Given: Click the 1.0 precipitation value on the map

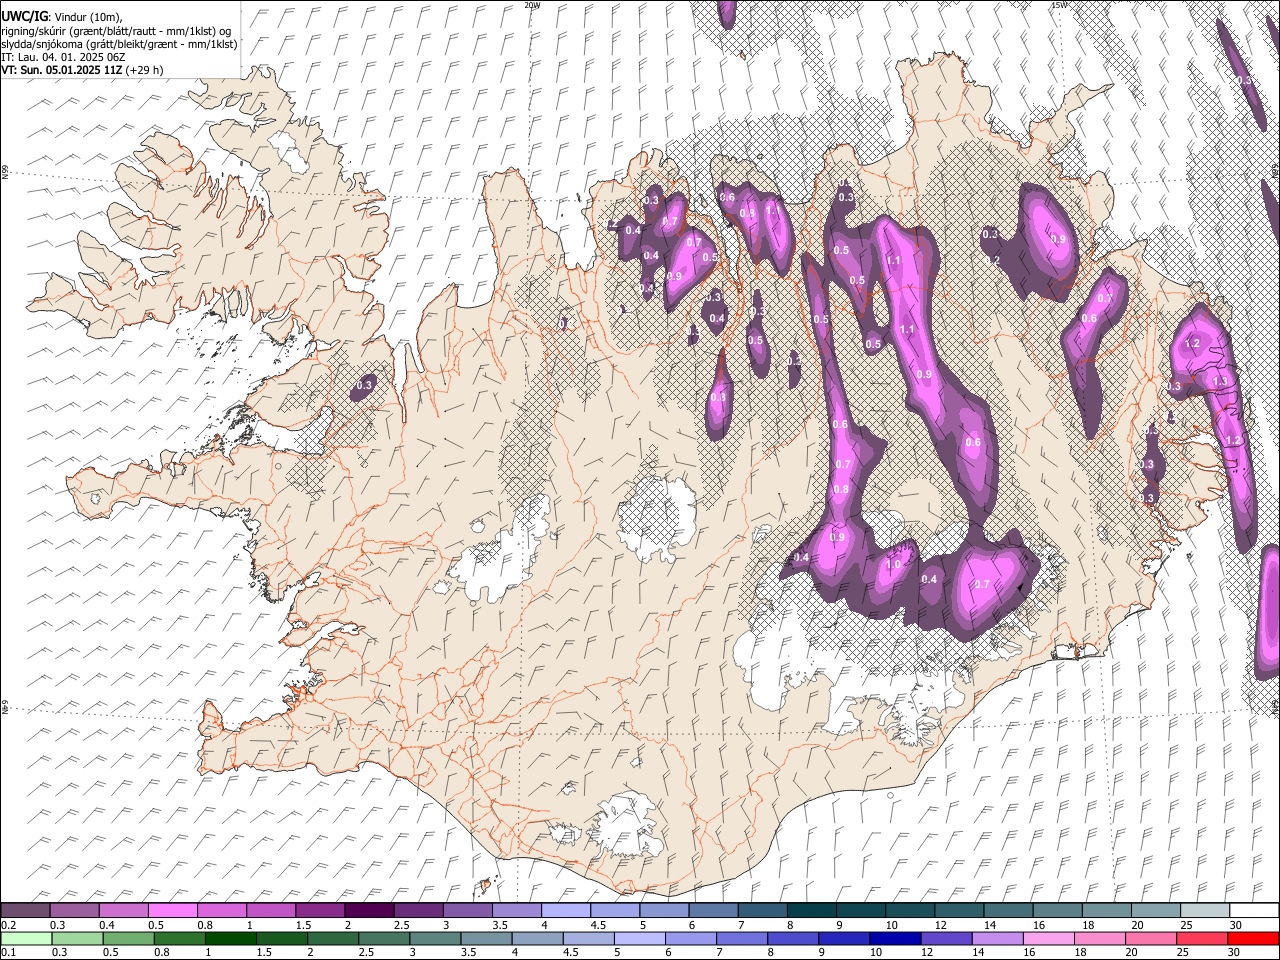Looking at the screenshot, I should click(x=893, y=564).
